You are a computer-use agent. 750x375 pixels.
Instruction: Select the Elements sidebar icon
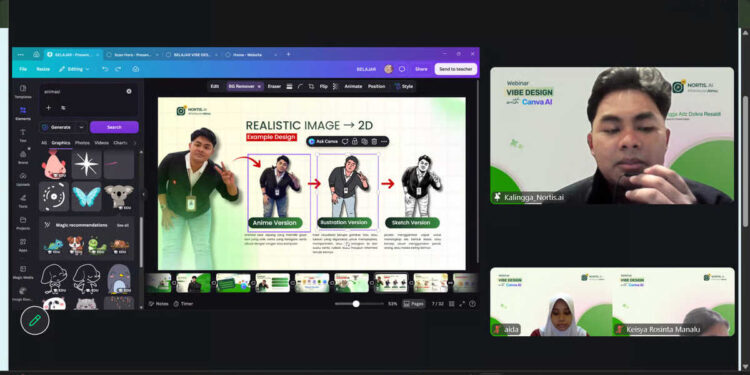pos(22,113)
